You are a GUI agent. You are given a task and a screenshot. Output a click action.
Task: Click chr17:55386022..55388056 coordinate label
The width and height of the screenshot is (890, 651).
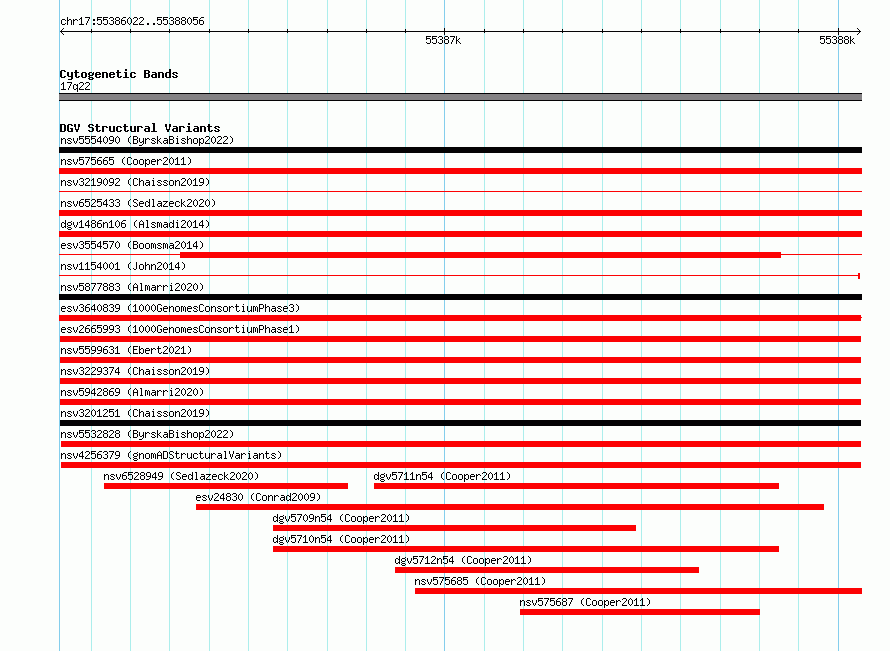(x=132, y=21)
